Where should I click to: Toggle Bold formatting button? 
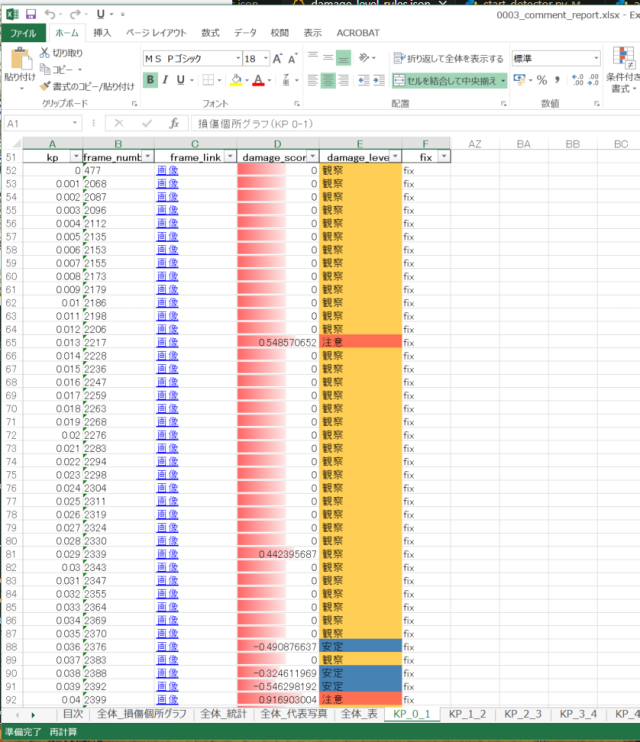tap(151, 80)
